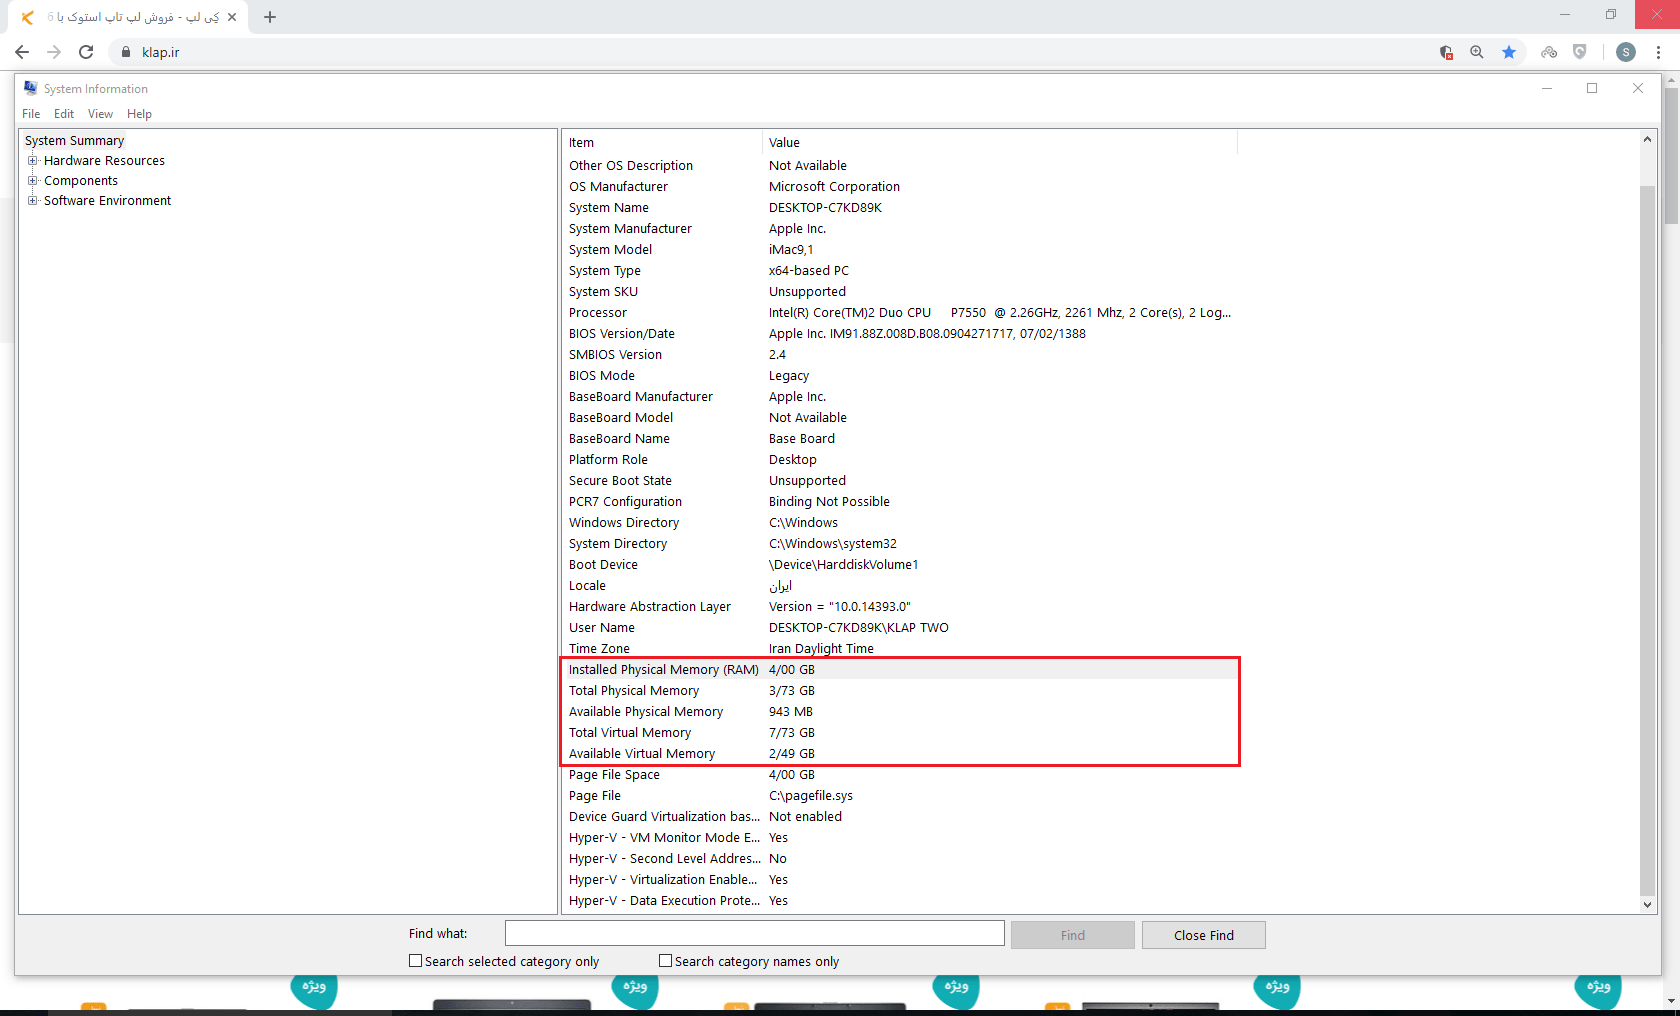Image resolution: width=1680 pixels, height=1016 pixels.
Task: Open the Help menu
Action: [x=139, y=114]
